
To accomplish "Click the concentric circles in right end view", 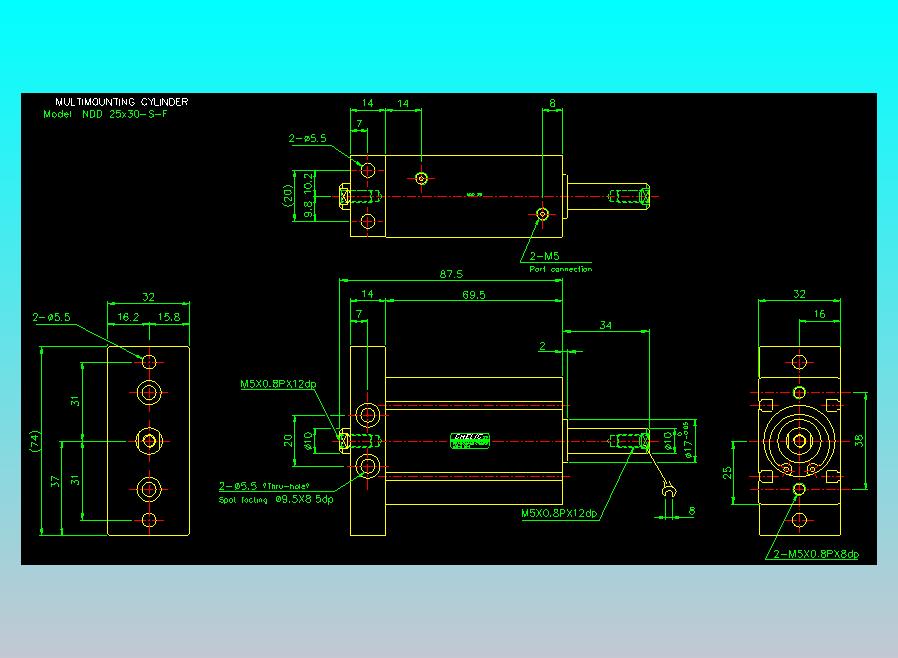I will coord(799,441).
